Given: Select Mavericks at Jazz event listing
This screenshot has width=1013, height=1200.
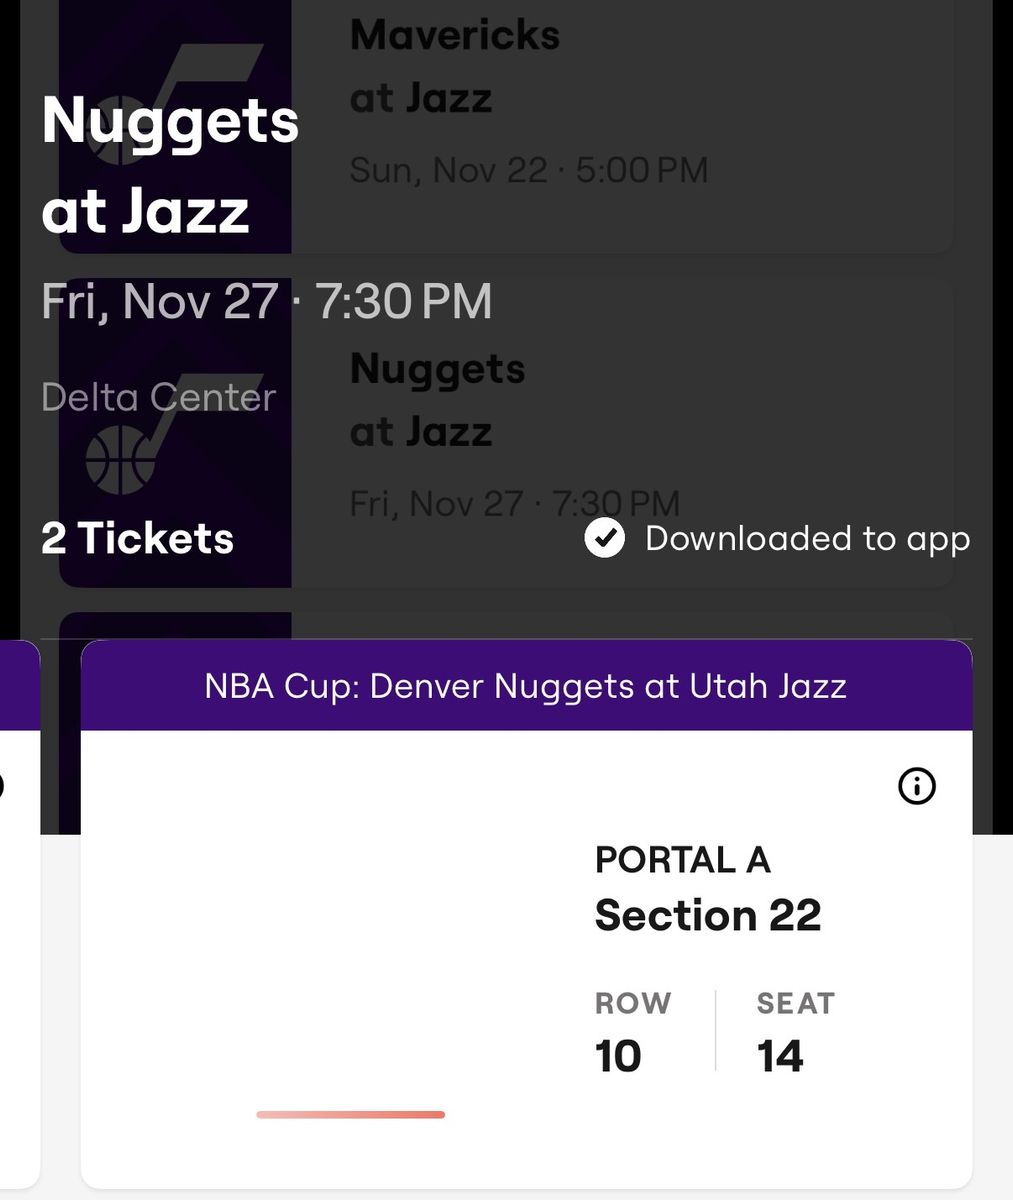Looking at the screenshot, I should pyautogui.click(x=506, y=126).
